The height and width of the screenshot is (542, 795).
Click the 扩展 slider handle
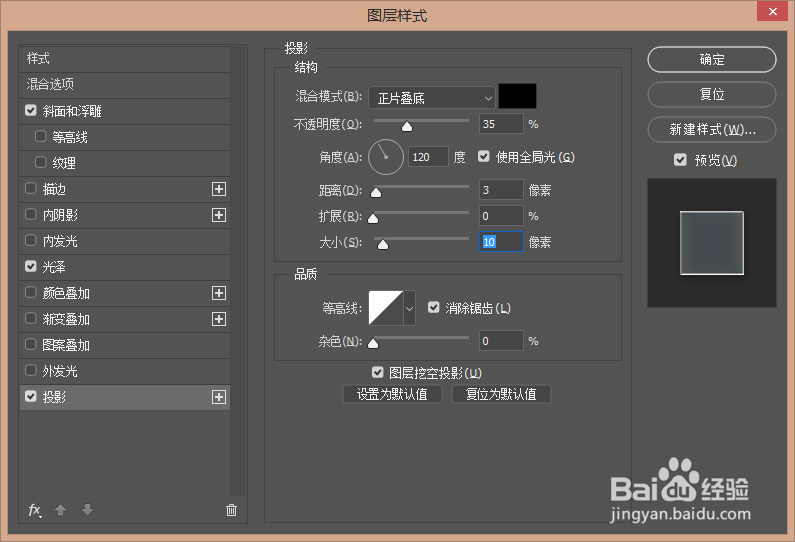pyautogui.click(x=373, y=219)
